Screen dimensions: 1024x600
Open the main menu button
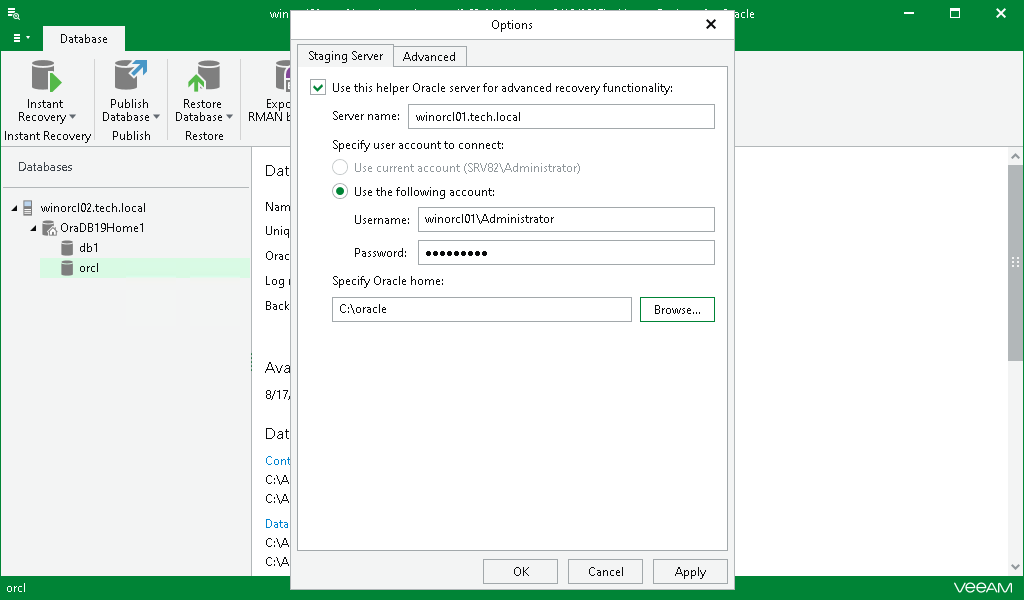tap(18, 36)
